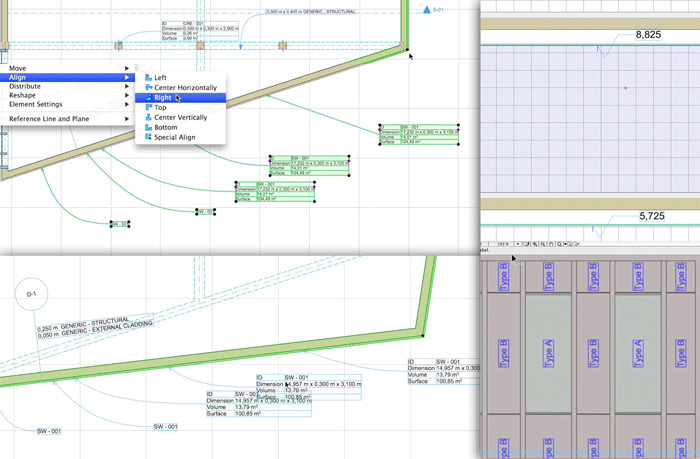Image resolution: width=700 pixels, height=459 pixels.
Task: Expand the Distribute submenu arrow
Action: click(126, 86)
